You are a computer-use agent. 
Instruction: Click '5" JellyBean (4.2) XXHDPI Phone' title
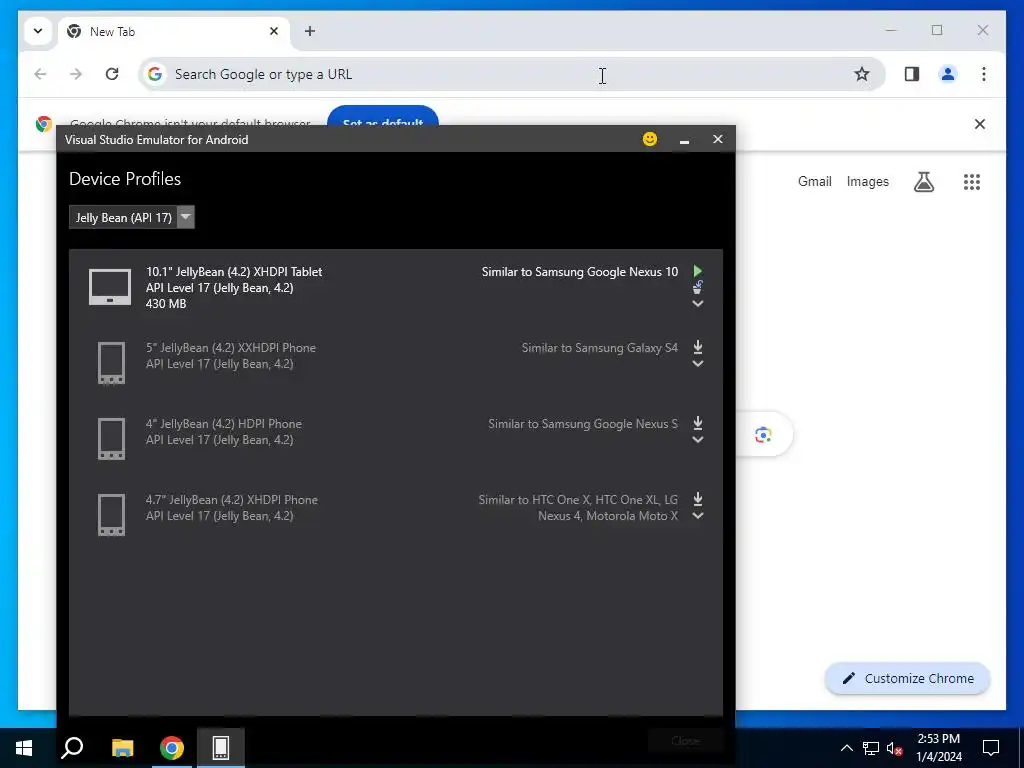[x=231, y=347]
